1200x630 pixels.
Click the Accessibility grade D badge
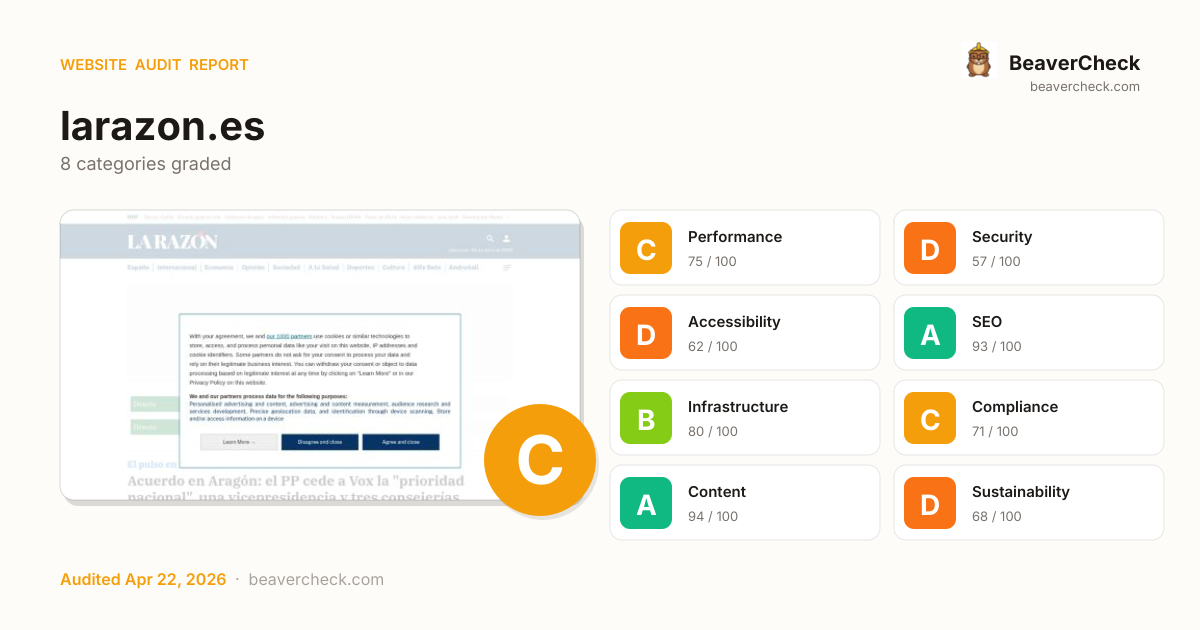pyautogui.click(x=646, y=333)
